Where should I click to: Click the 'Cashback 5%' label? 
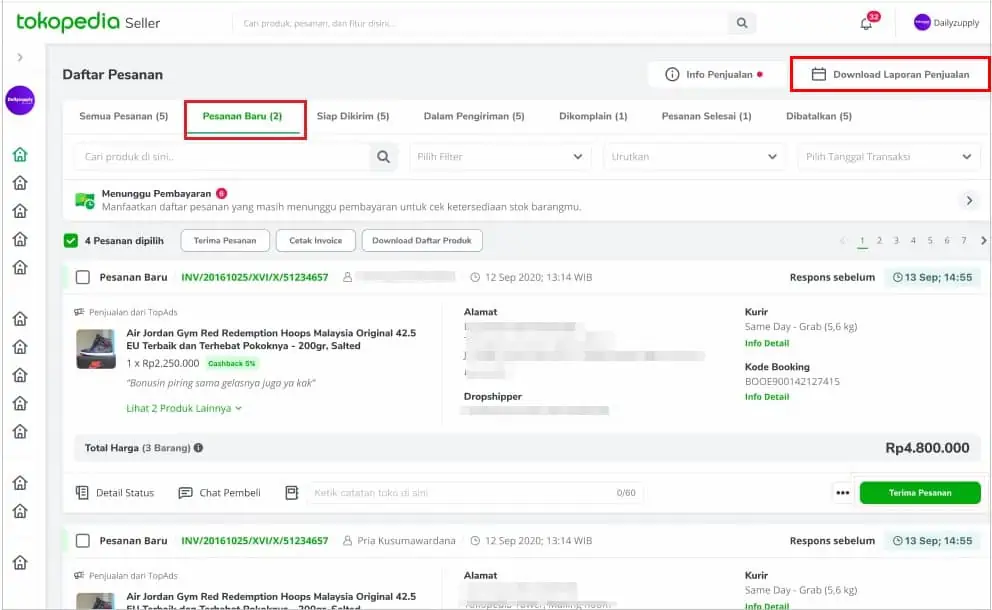232,364
